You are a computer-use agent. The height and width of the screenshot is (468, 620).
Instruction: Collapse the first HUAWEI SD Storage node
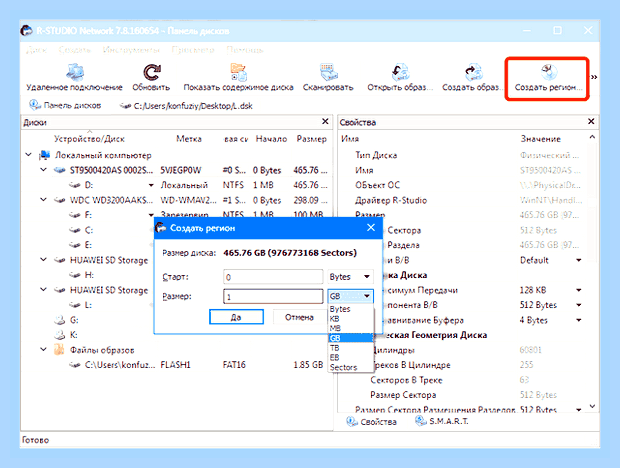pyautogui.click(x=43, y=260)
